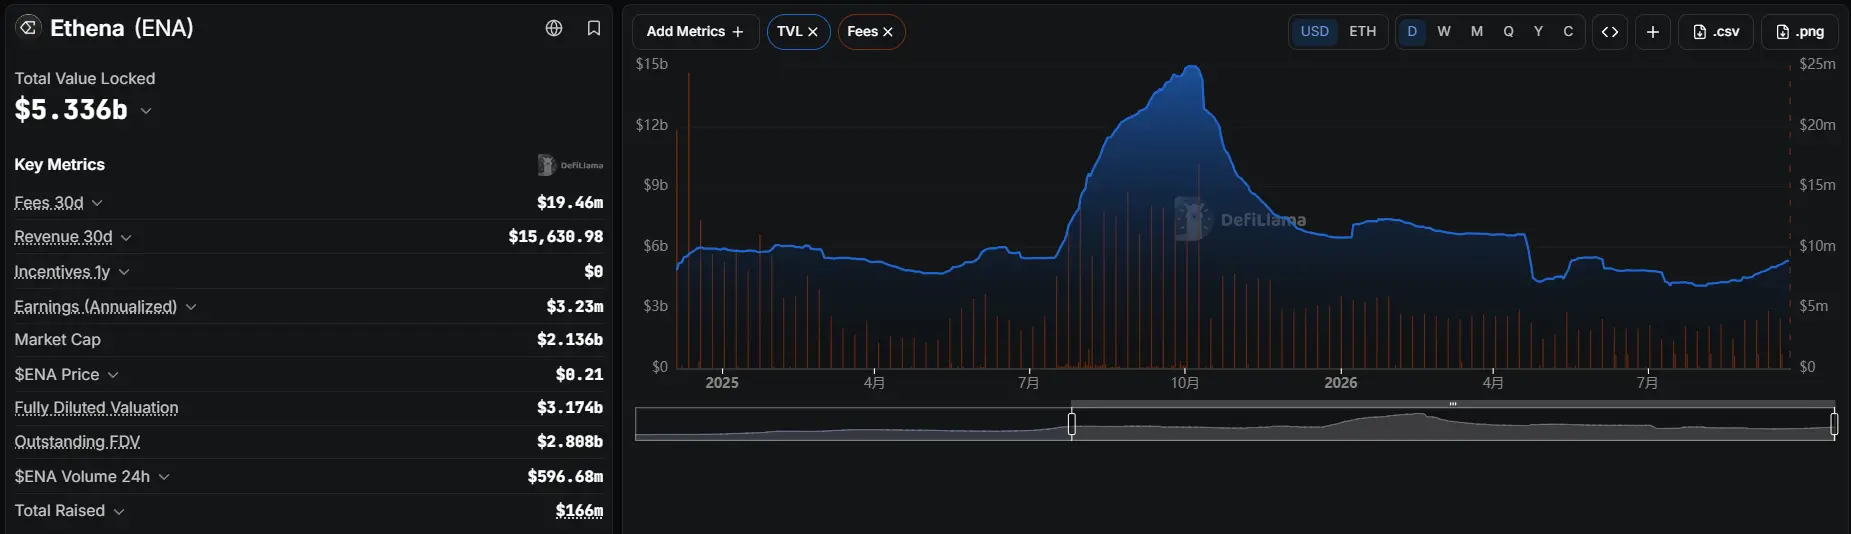Click the Key Metrics heading

pyautogui.click(x=59, y=165)
